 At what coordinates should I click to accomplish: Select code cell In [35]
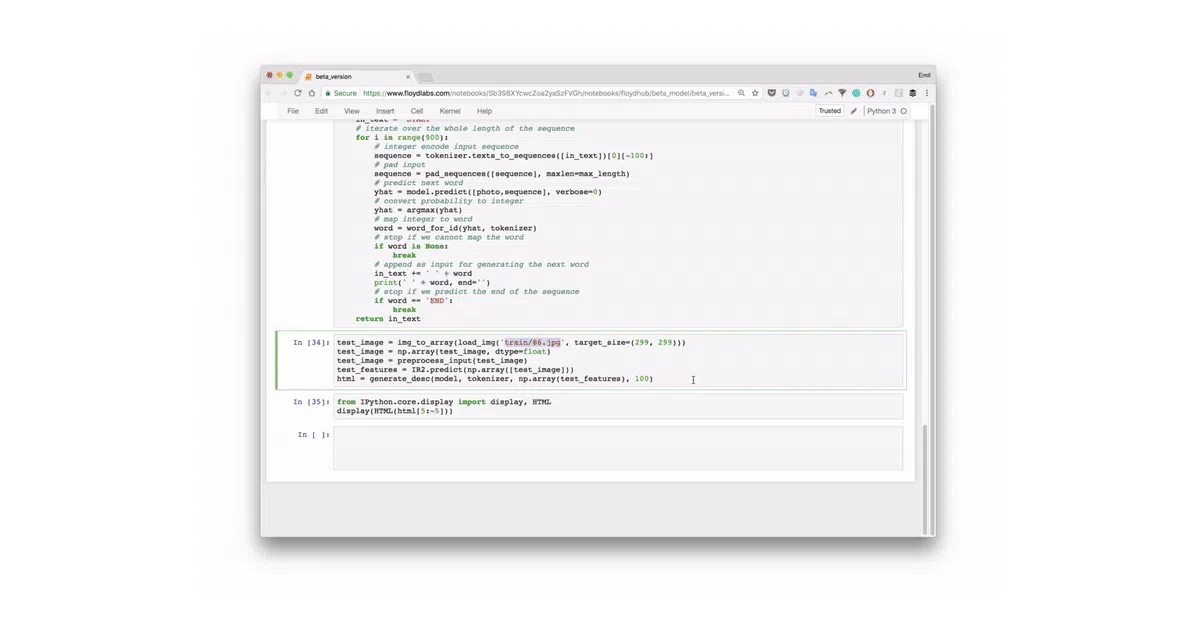619,406
